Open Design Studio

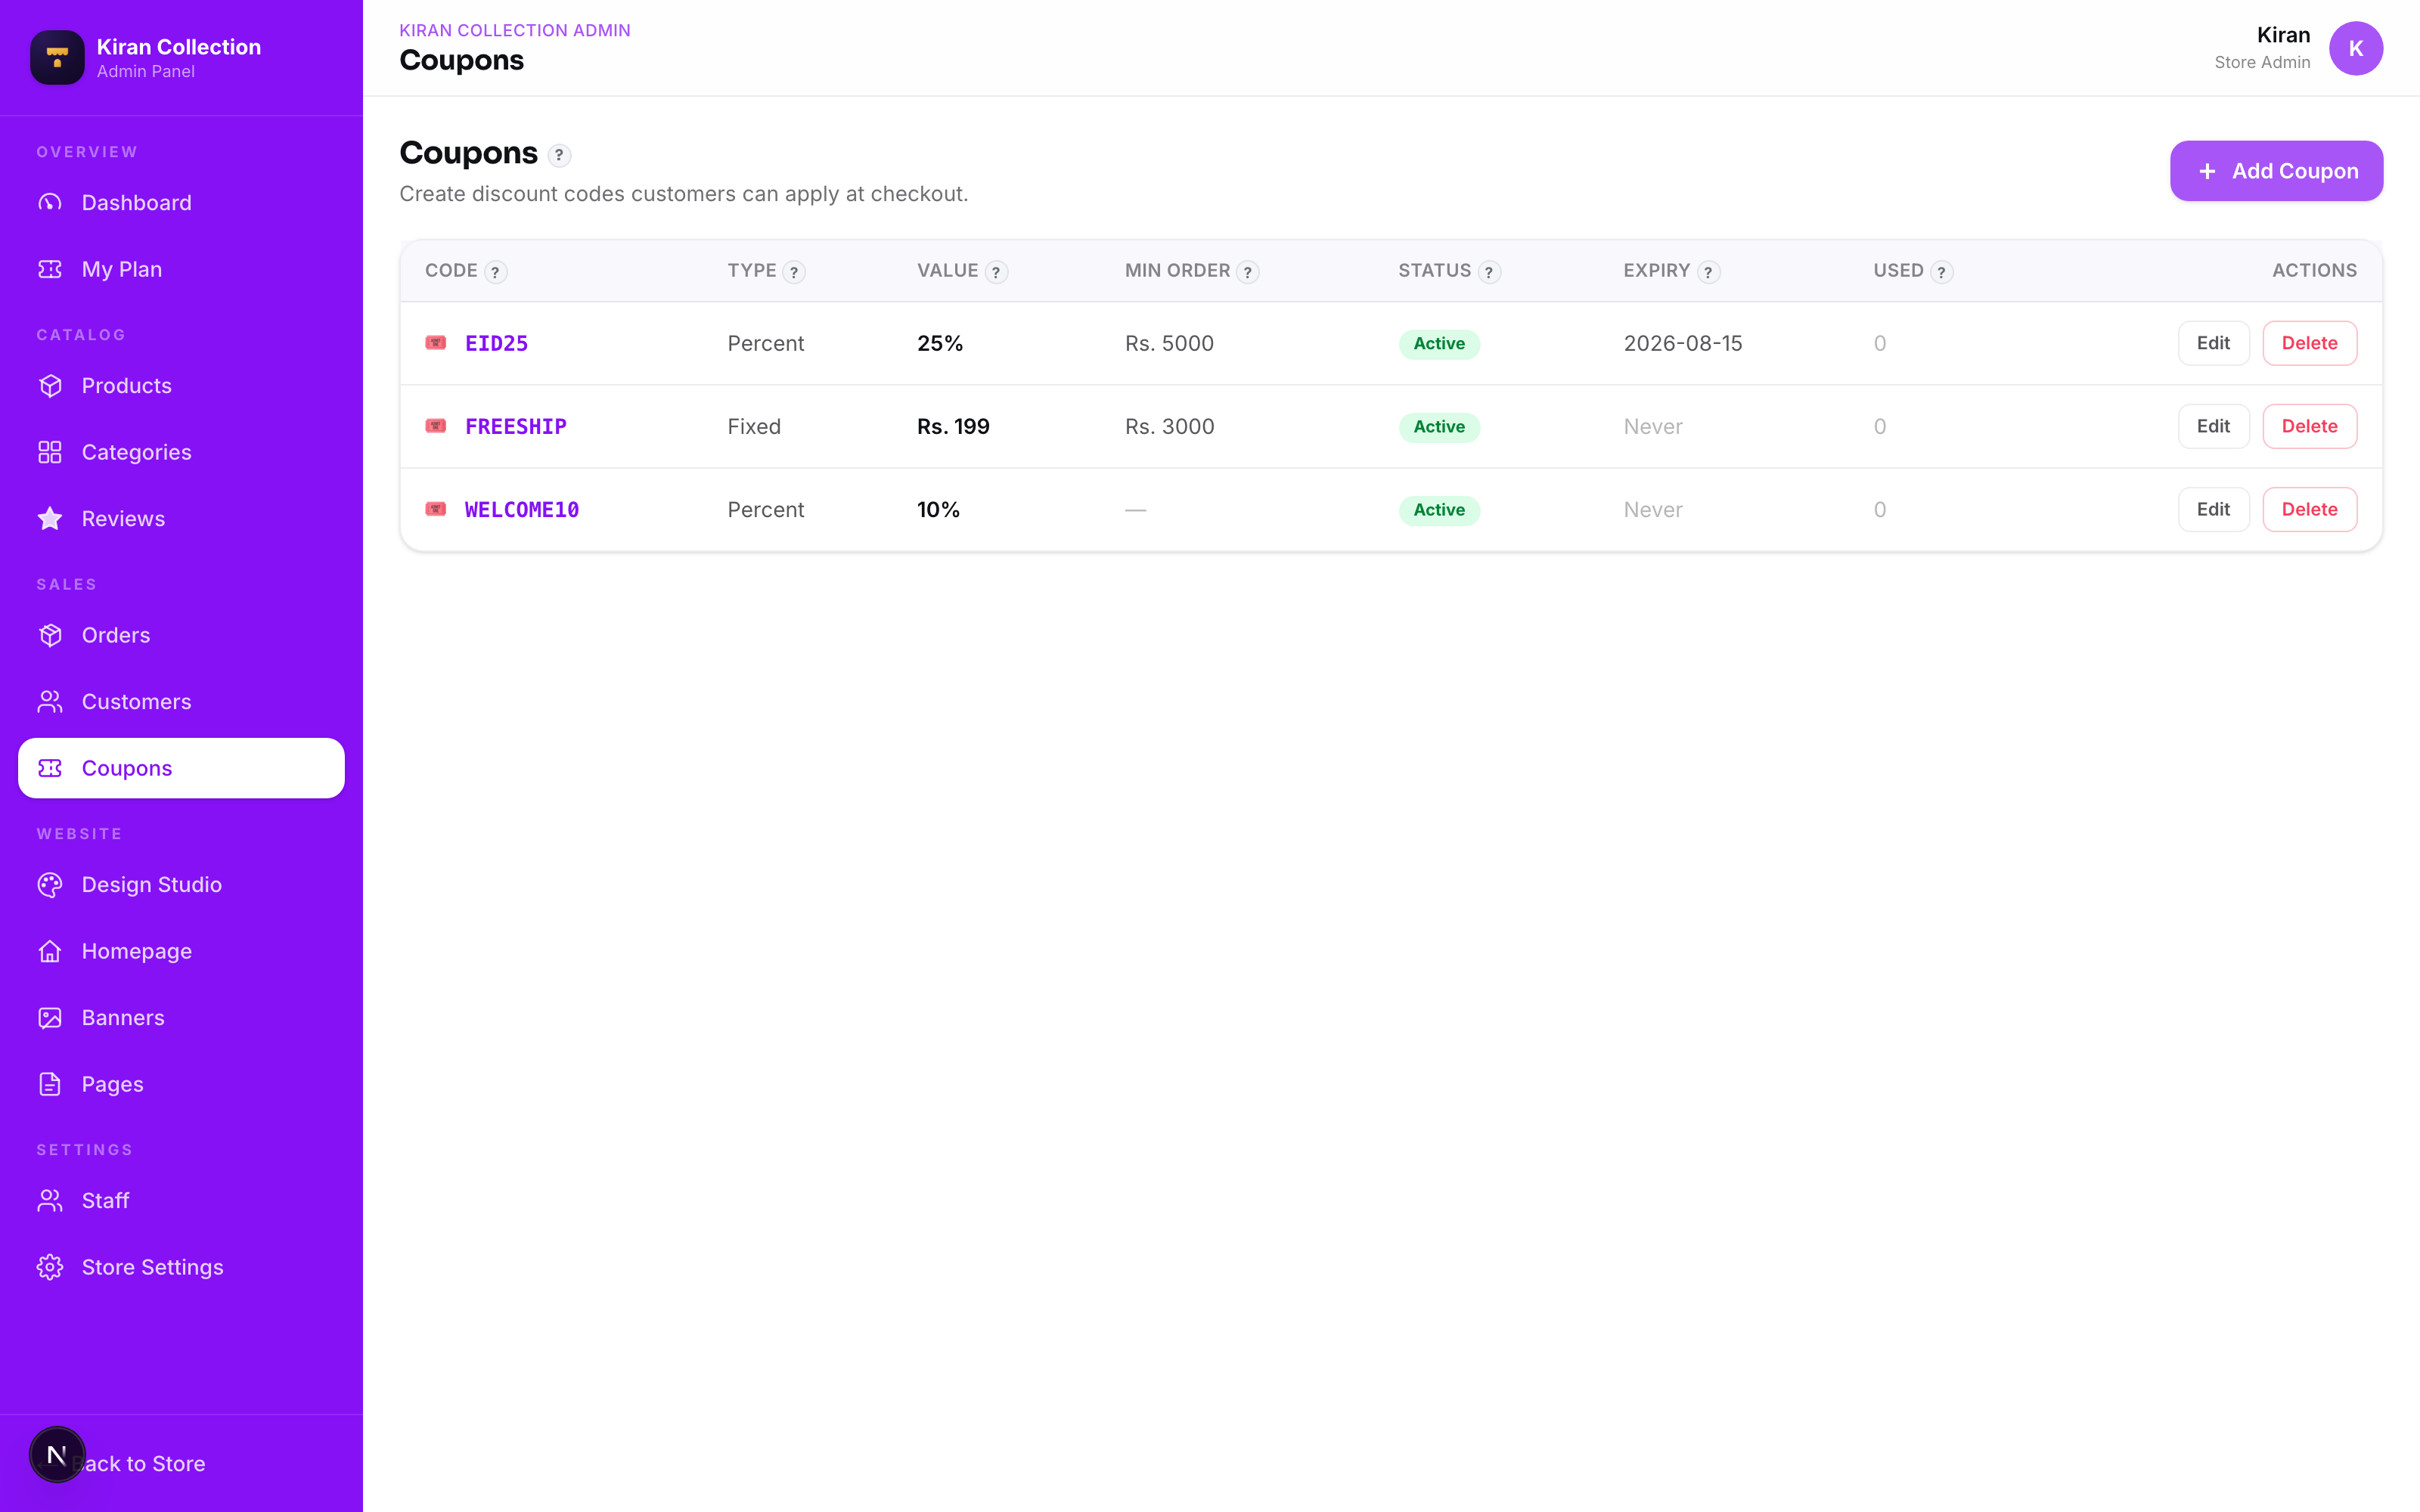click(x=181, y=885)
